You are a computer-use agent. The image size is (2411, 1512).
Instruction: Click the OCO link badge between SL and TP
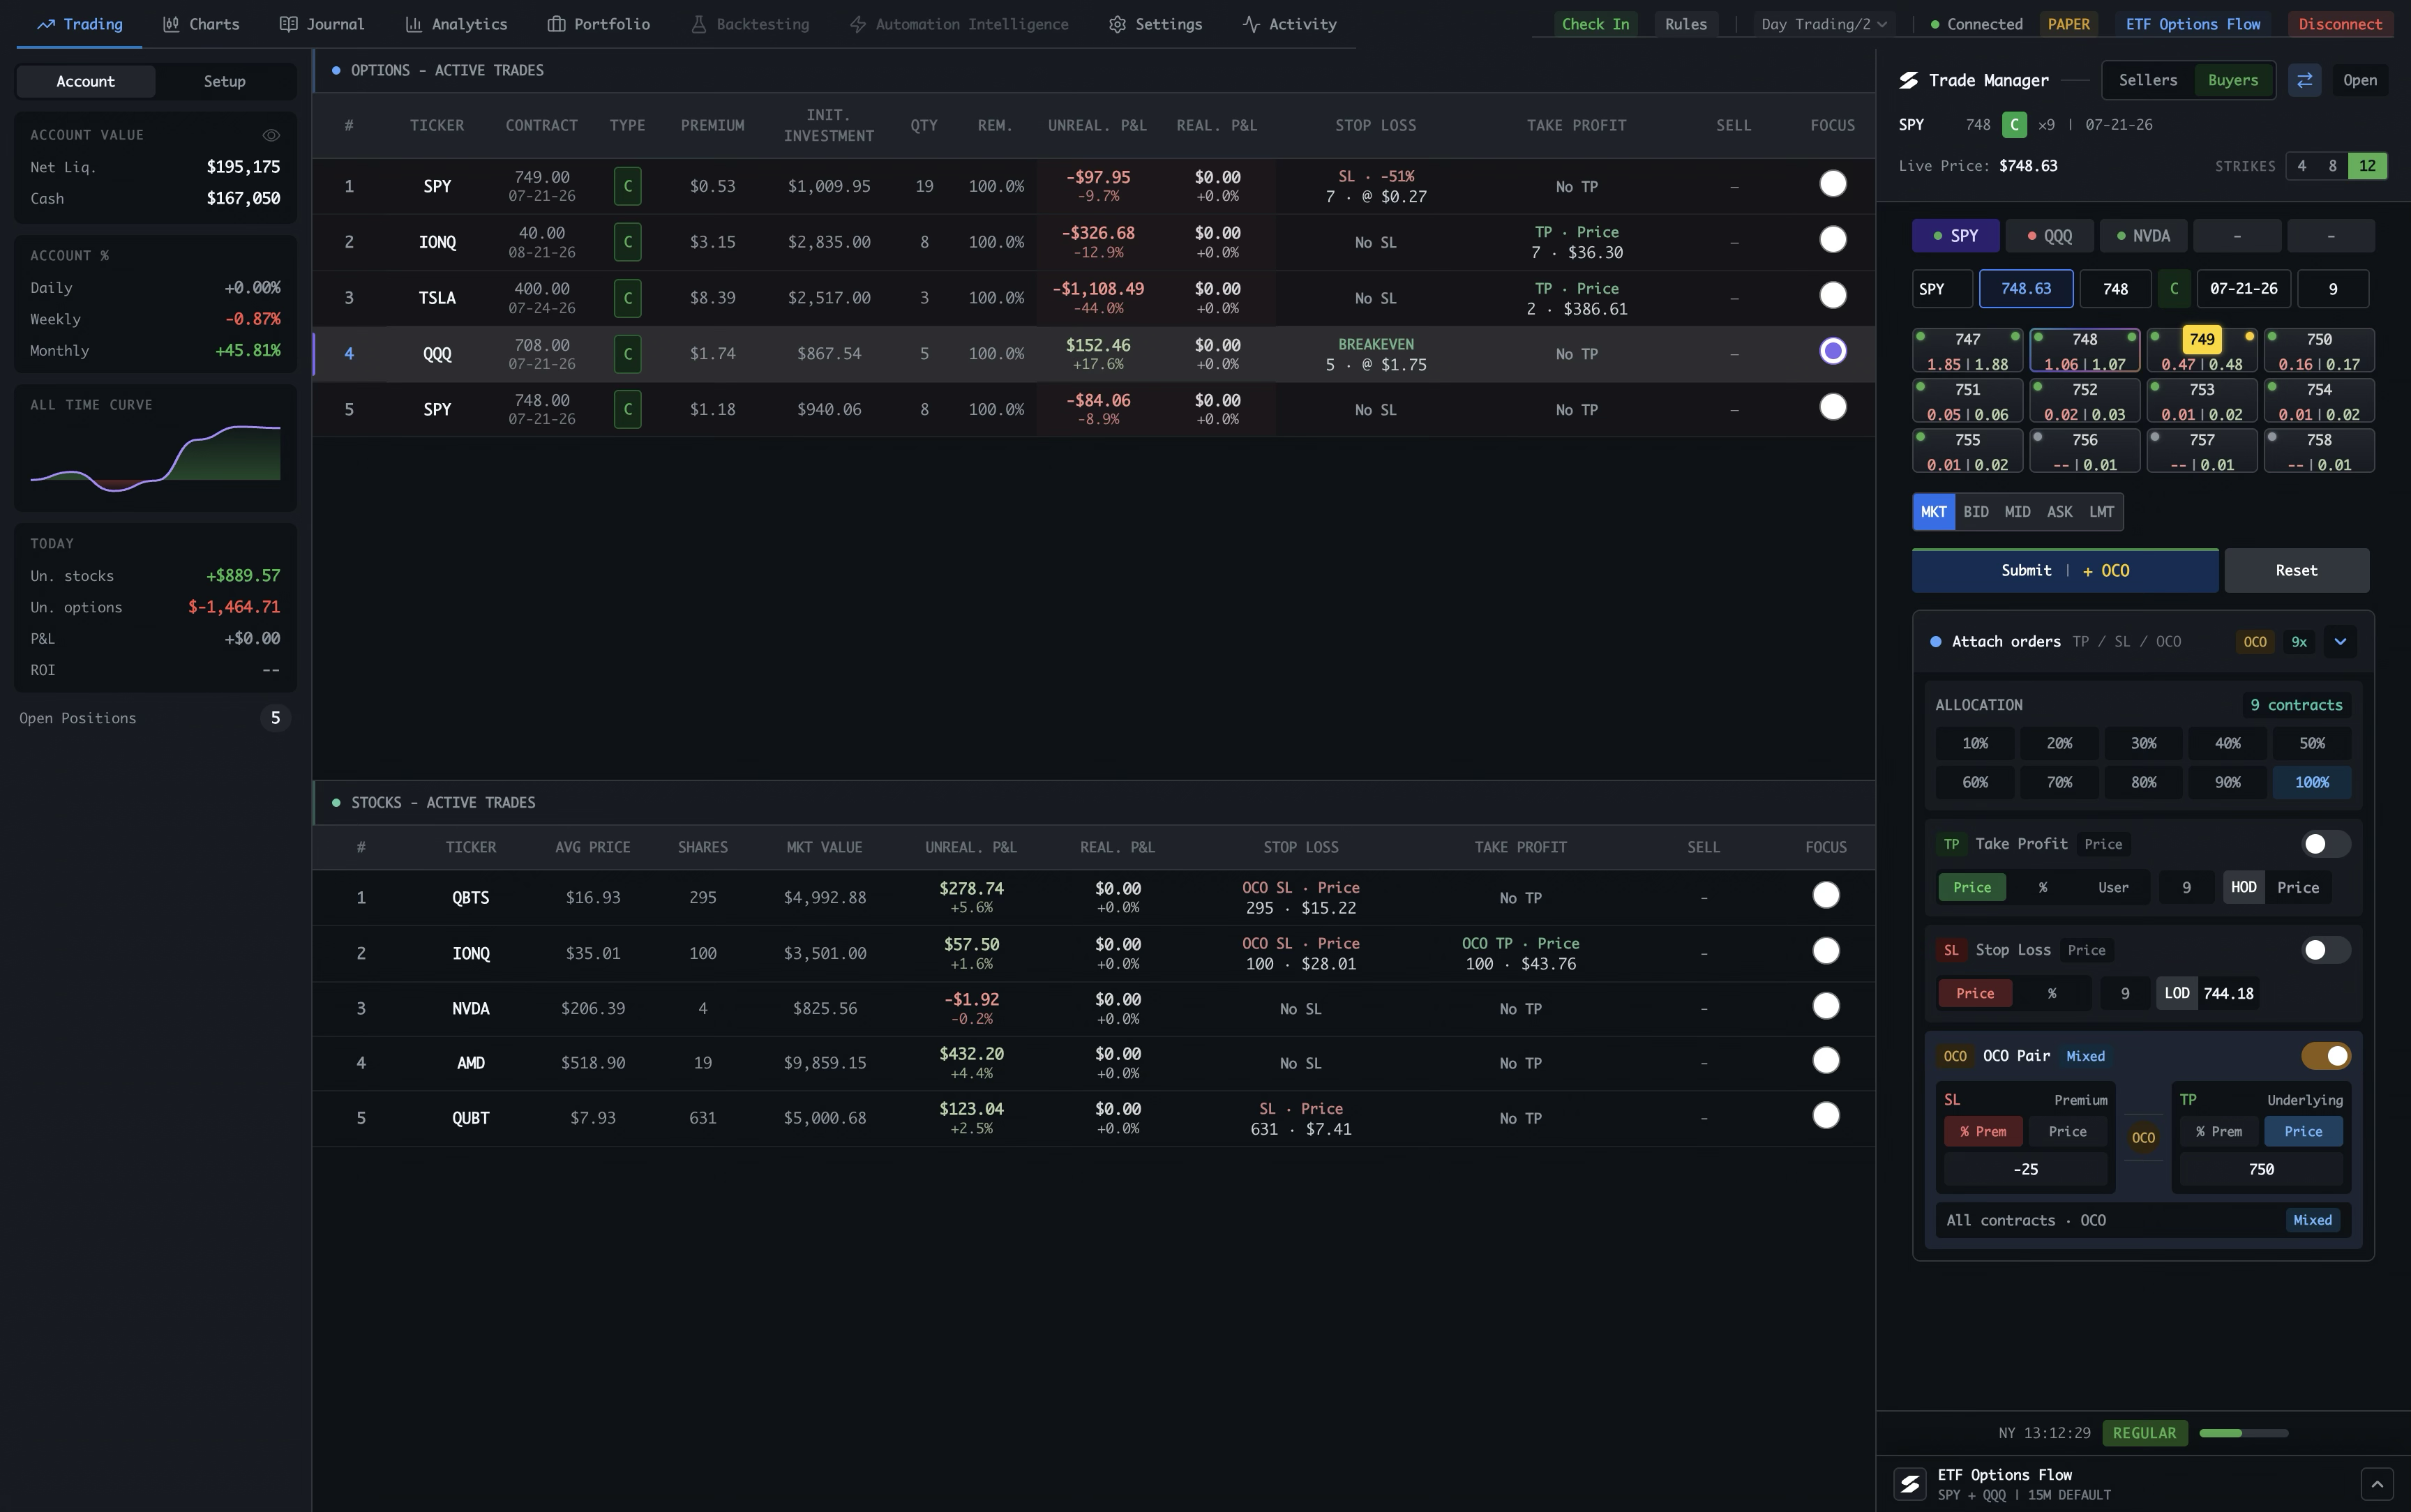point(2143,1138)
